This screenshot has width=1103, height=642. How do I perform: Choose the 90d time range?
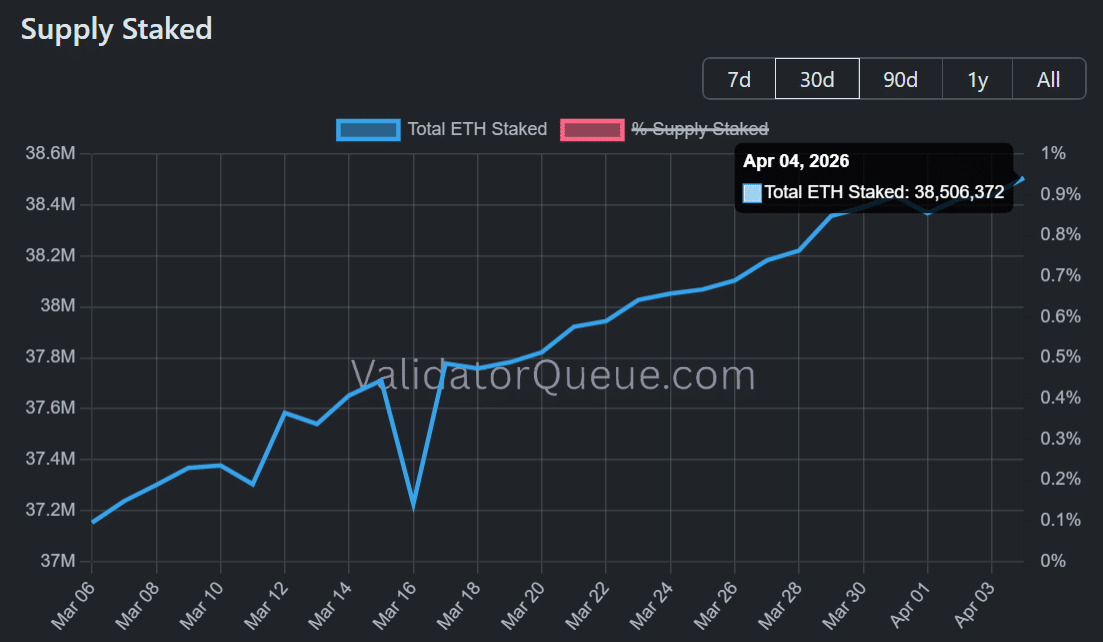[x=900, y=79]
